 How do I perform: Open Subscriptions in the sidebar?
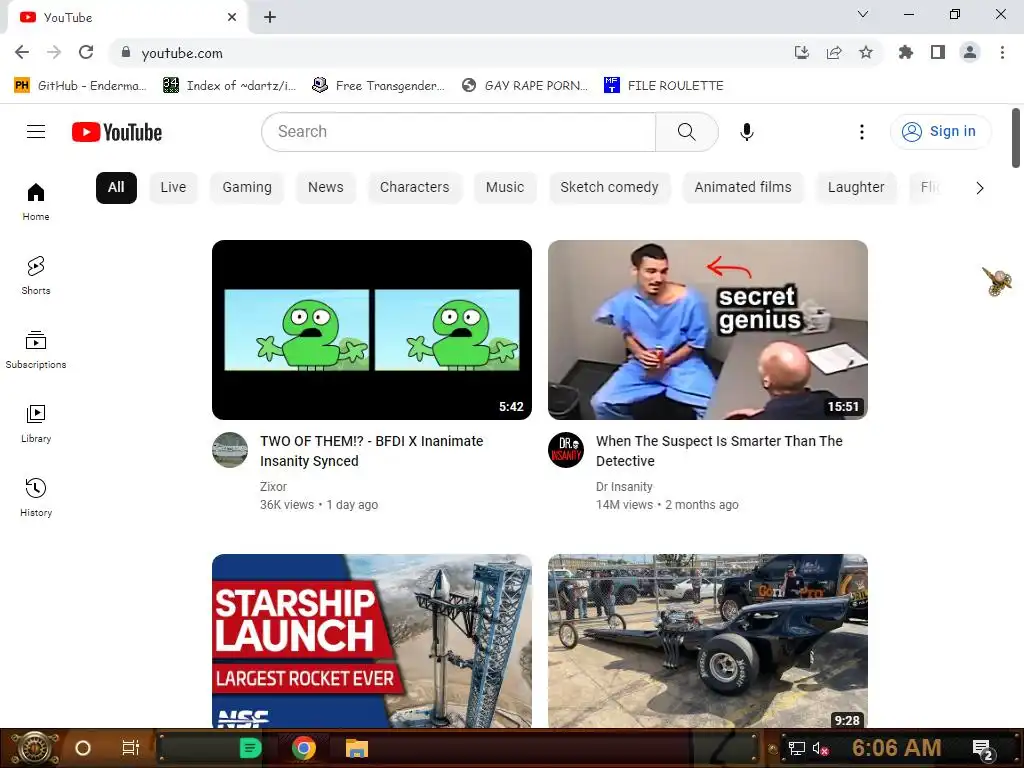pos(36,349)
